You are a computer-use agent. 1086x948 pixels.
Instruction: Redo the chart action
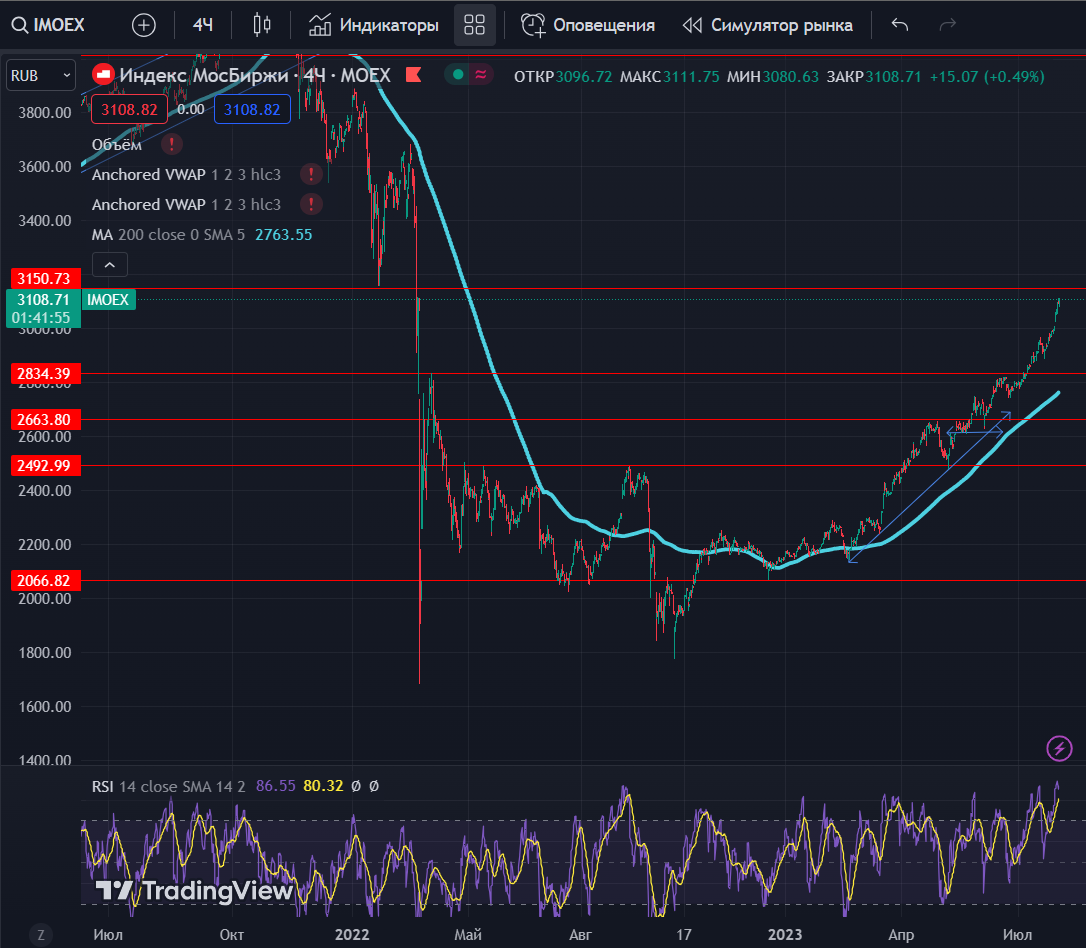947,26
